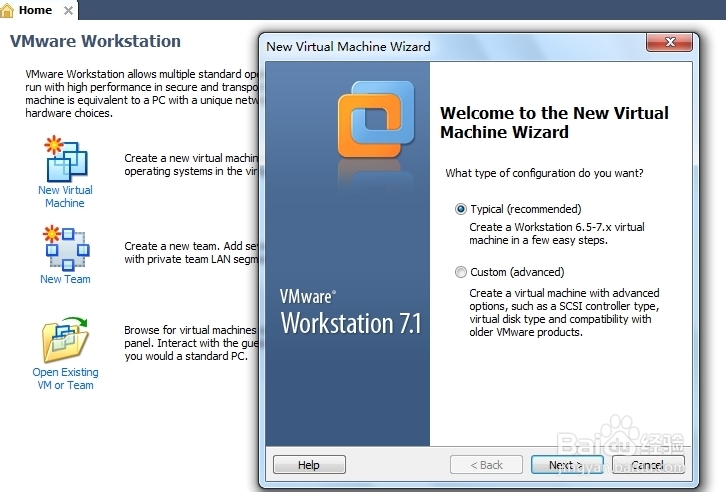
Task: Click the Open Existing VM folder icon
Action: pyautogui.click(x=65, y=340)
